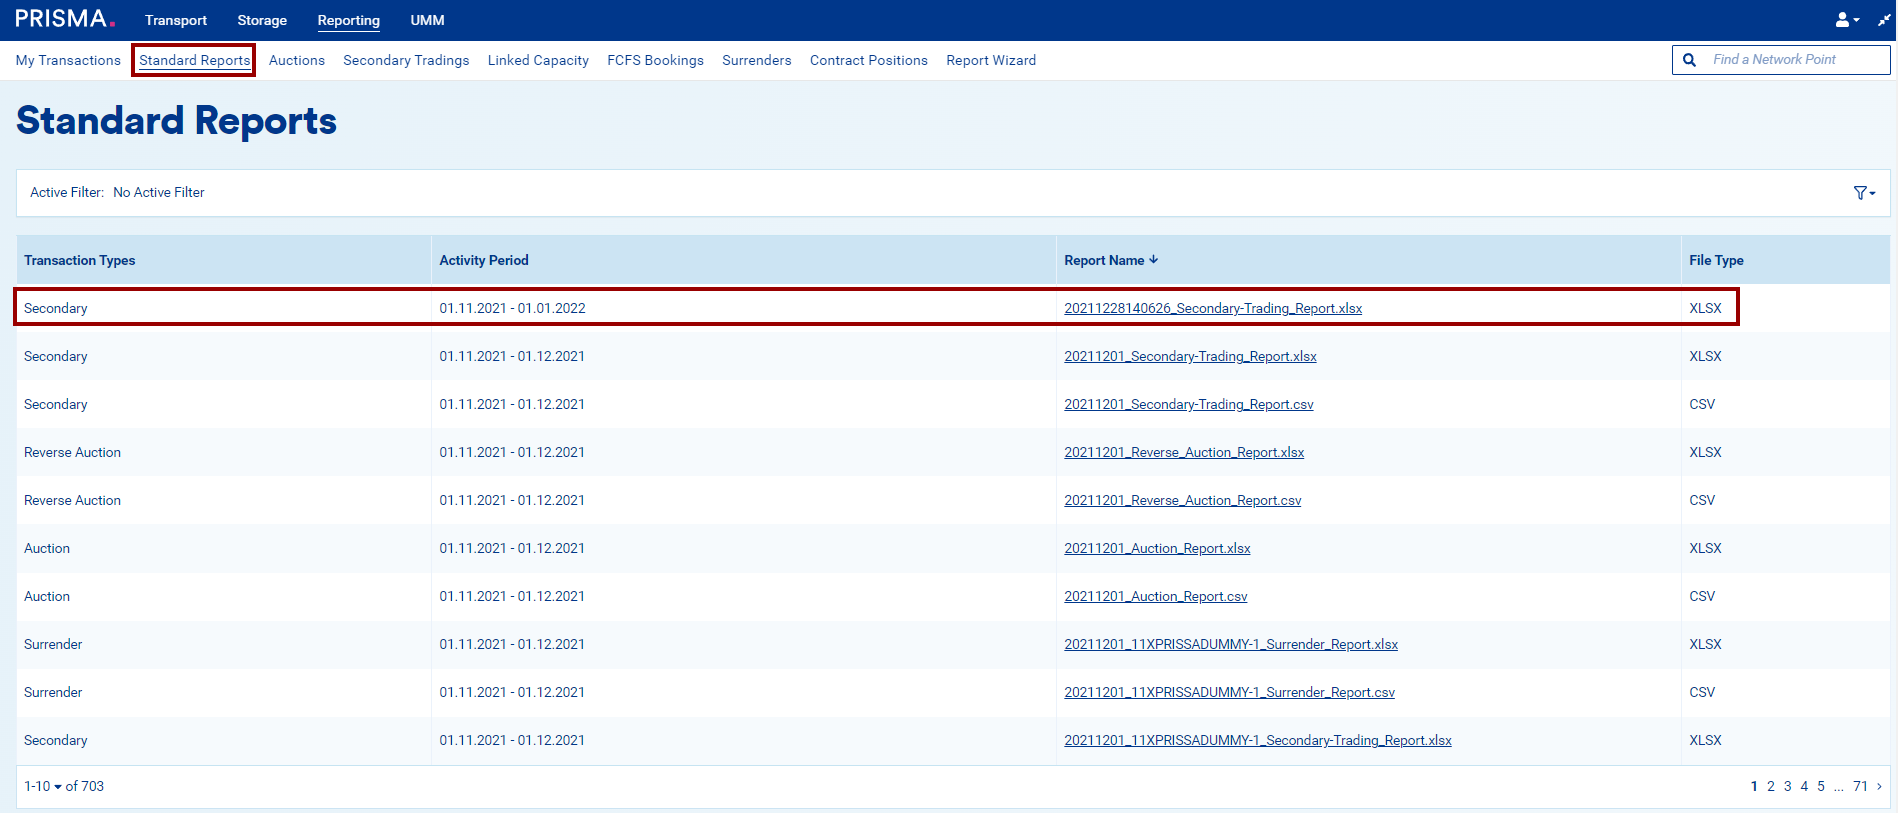Open 20211201_Reverse_Auction_Report.xlsx link
The height and width of the screenshot is (813, 1898).
click(x=1183, y=452)
